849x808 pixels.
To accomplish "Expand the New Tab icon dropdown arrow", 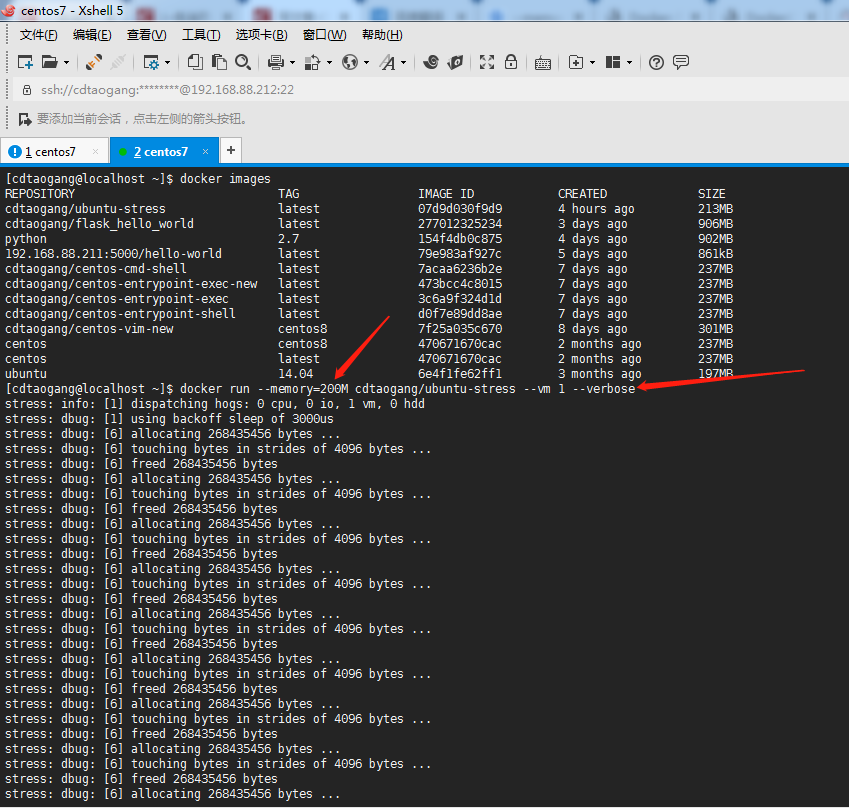I will click(592, 63).
